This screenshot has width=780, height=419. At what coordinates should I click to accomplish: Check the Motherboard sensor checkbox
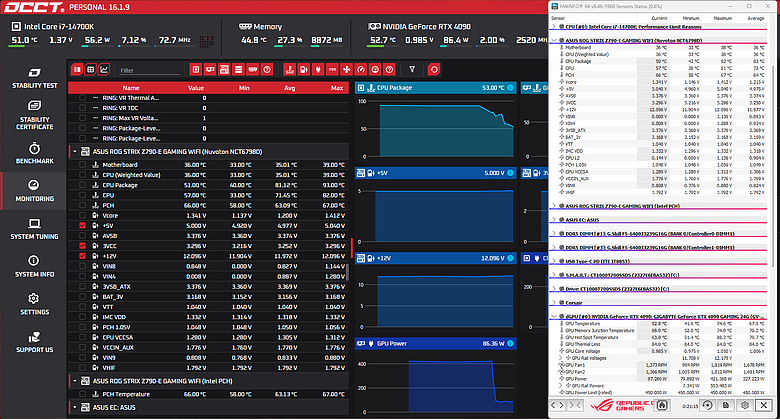[82, 165]
